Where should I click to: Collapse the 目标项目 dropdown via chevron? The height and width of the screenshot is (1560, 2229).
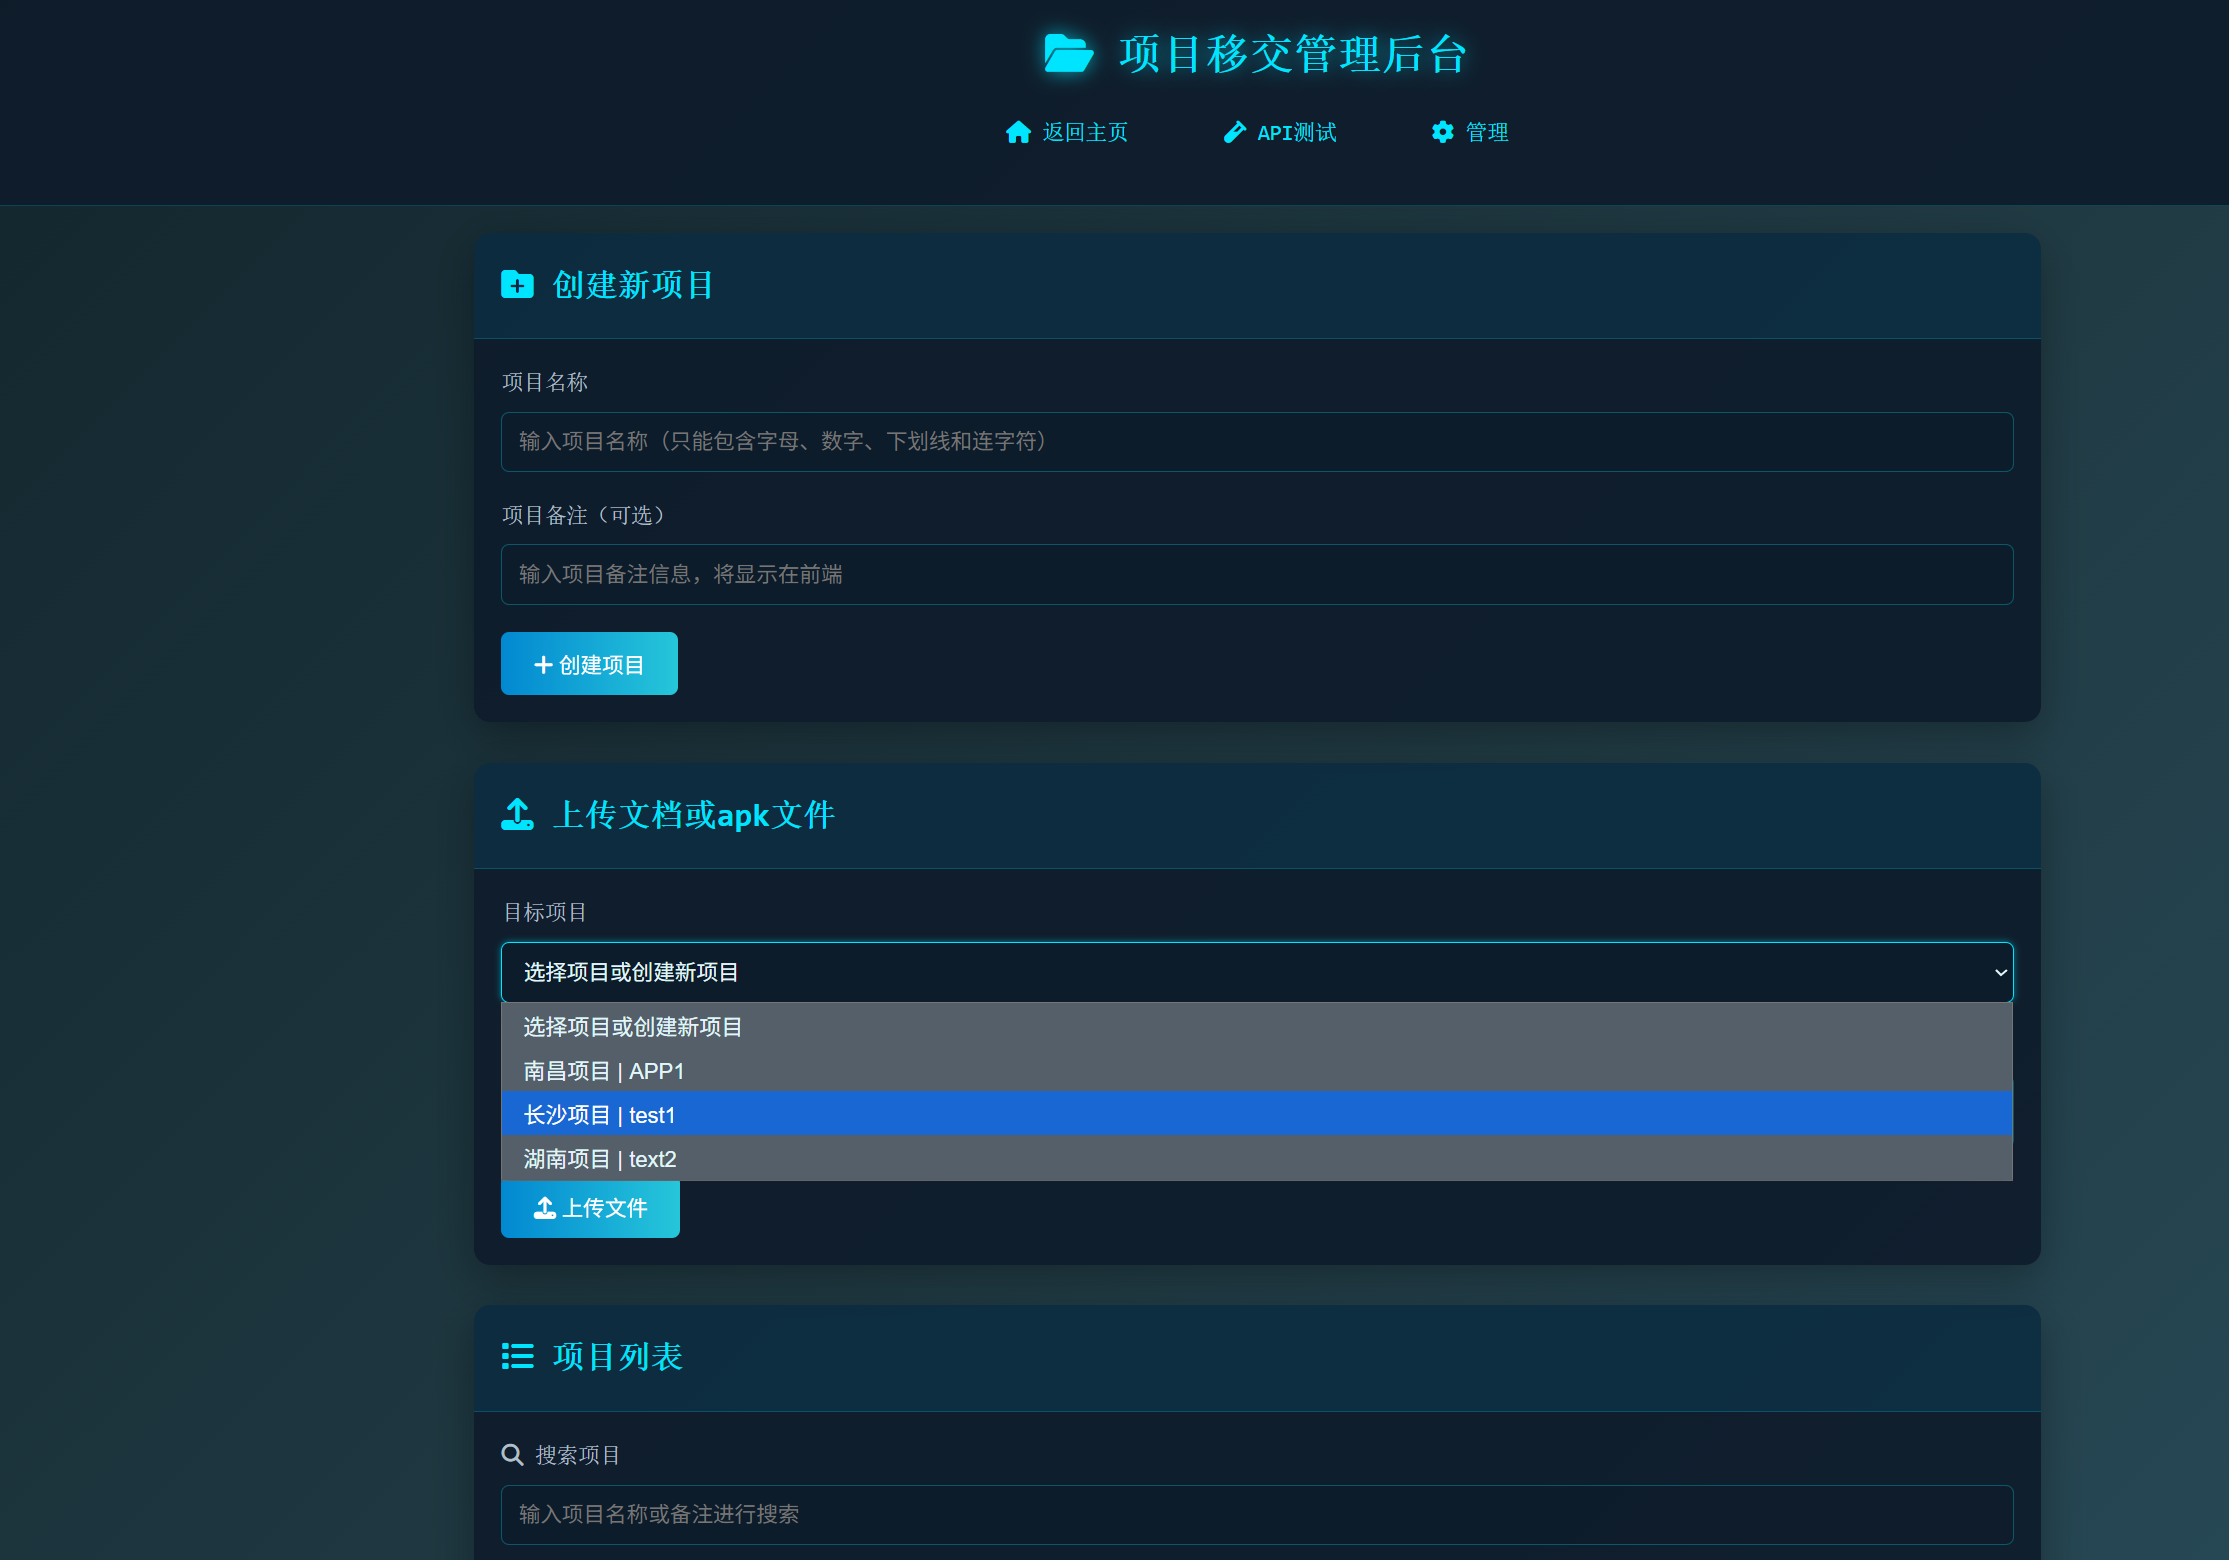point(2000,972)
